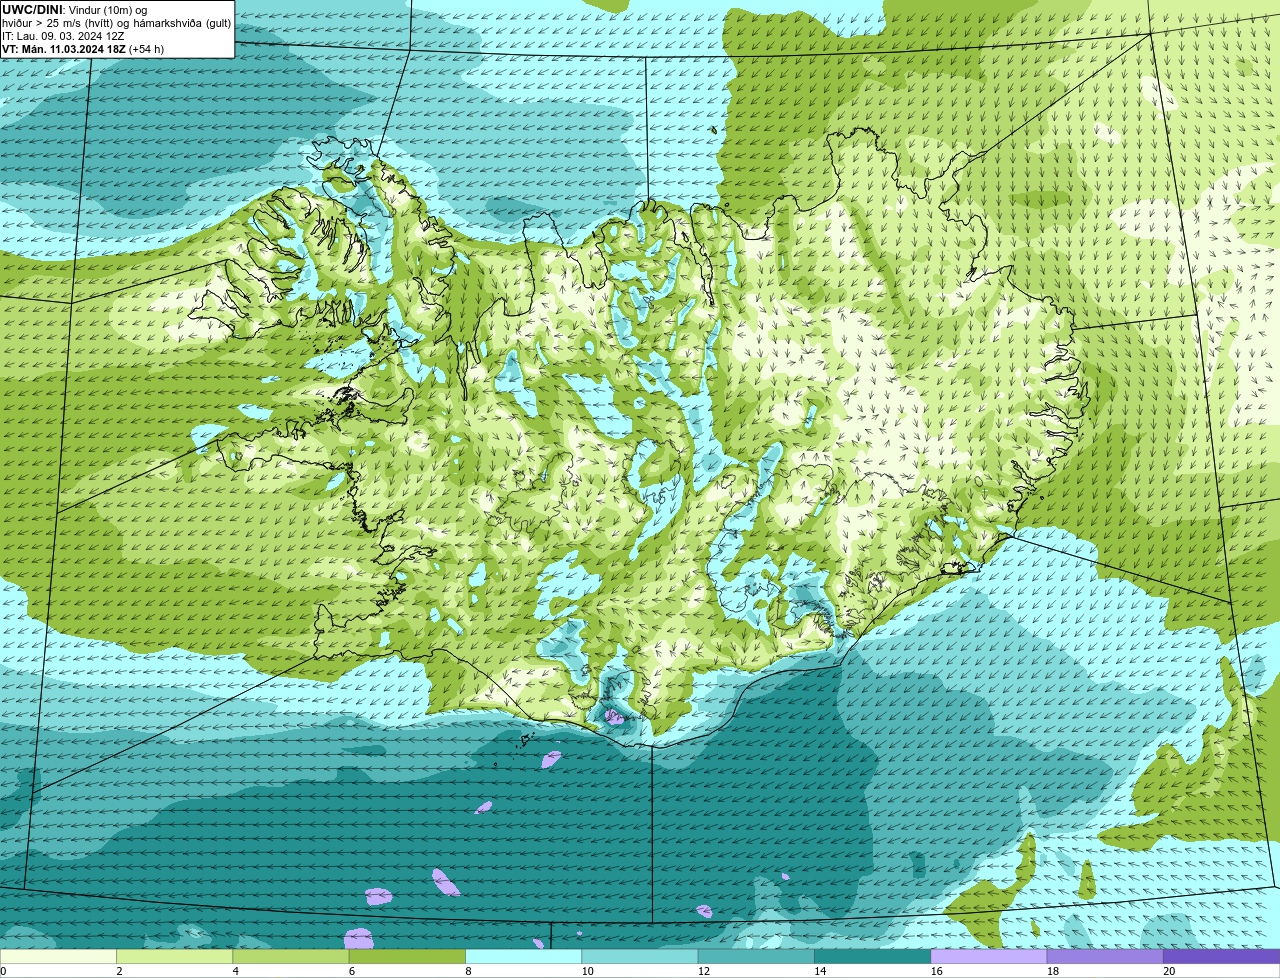1280x978 pixels.
Task: Click the 4–6 m/s green legend swatch
Action: click(291, 957)
